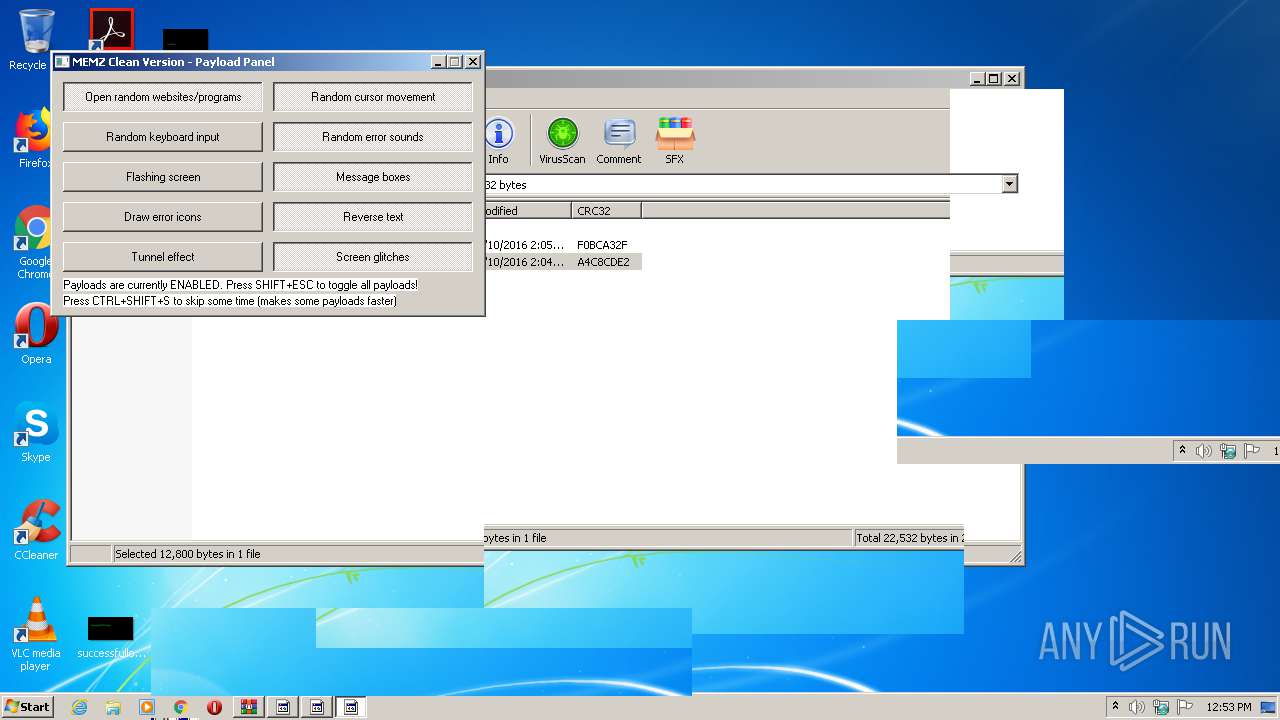Image resolution: width=1280 pixels, height=720 pixels.
Task: Switch to the WinRAR taskbar button
Action: (248, 707)
